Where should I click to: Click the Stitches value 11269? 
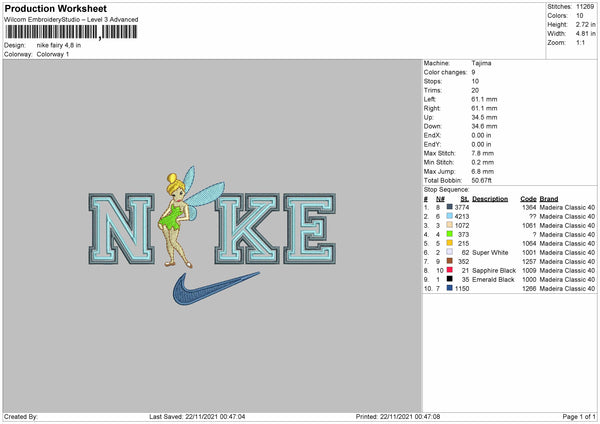pyautogui.click(x=585, y=7)
